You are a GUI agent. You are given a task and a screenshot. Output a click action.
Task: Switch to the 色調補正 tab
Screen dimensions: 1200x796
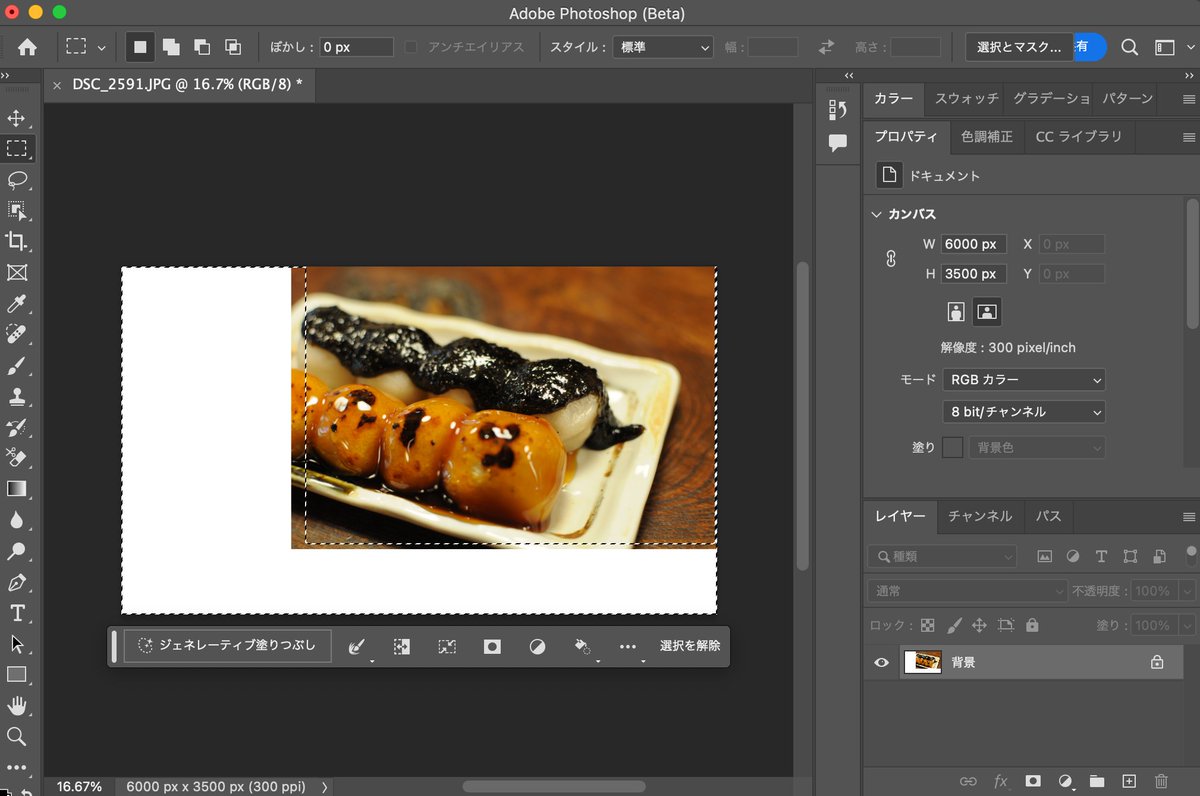tap(986, 136)
